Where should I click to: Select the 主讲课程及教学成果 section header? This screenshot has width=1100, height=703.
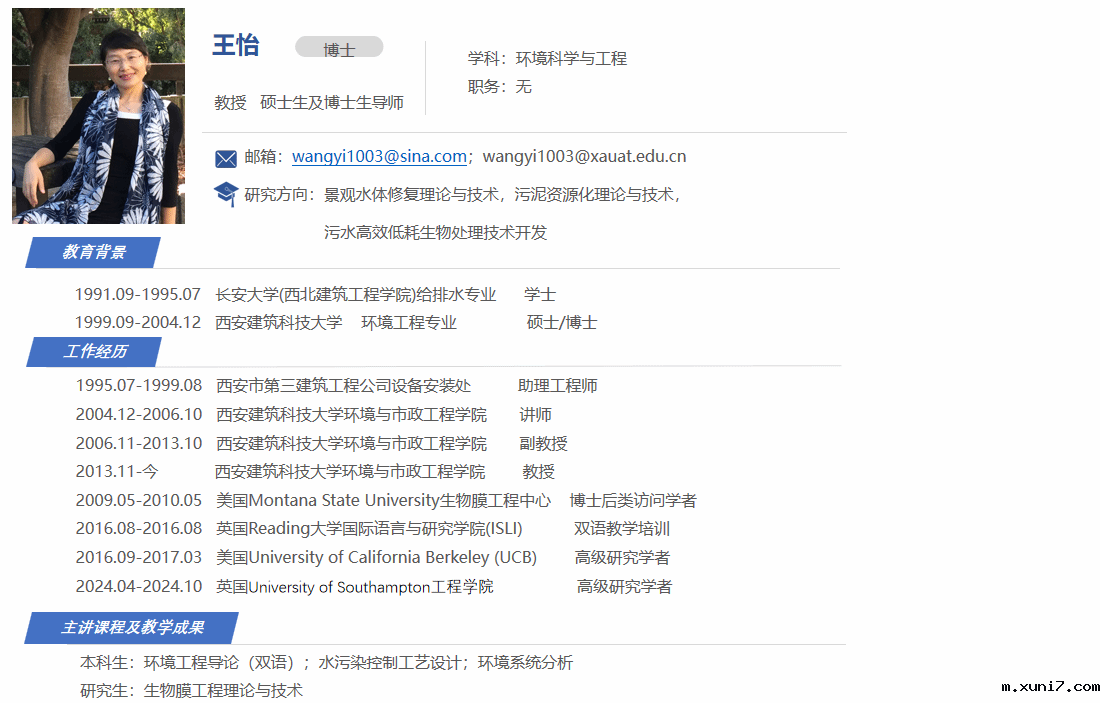click(x=132, y=628)
